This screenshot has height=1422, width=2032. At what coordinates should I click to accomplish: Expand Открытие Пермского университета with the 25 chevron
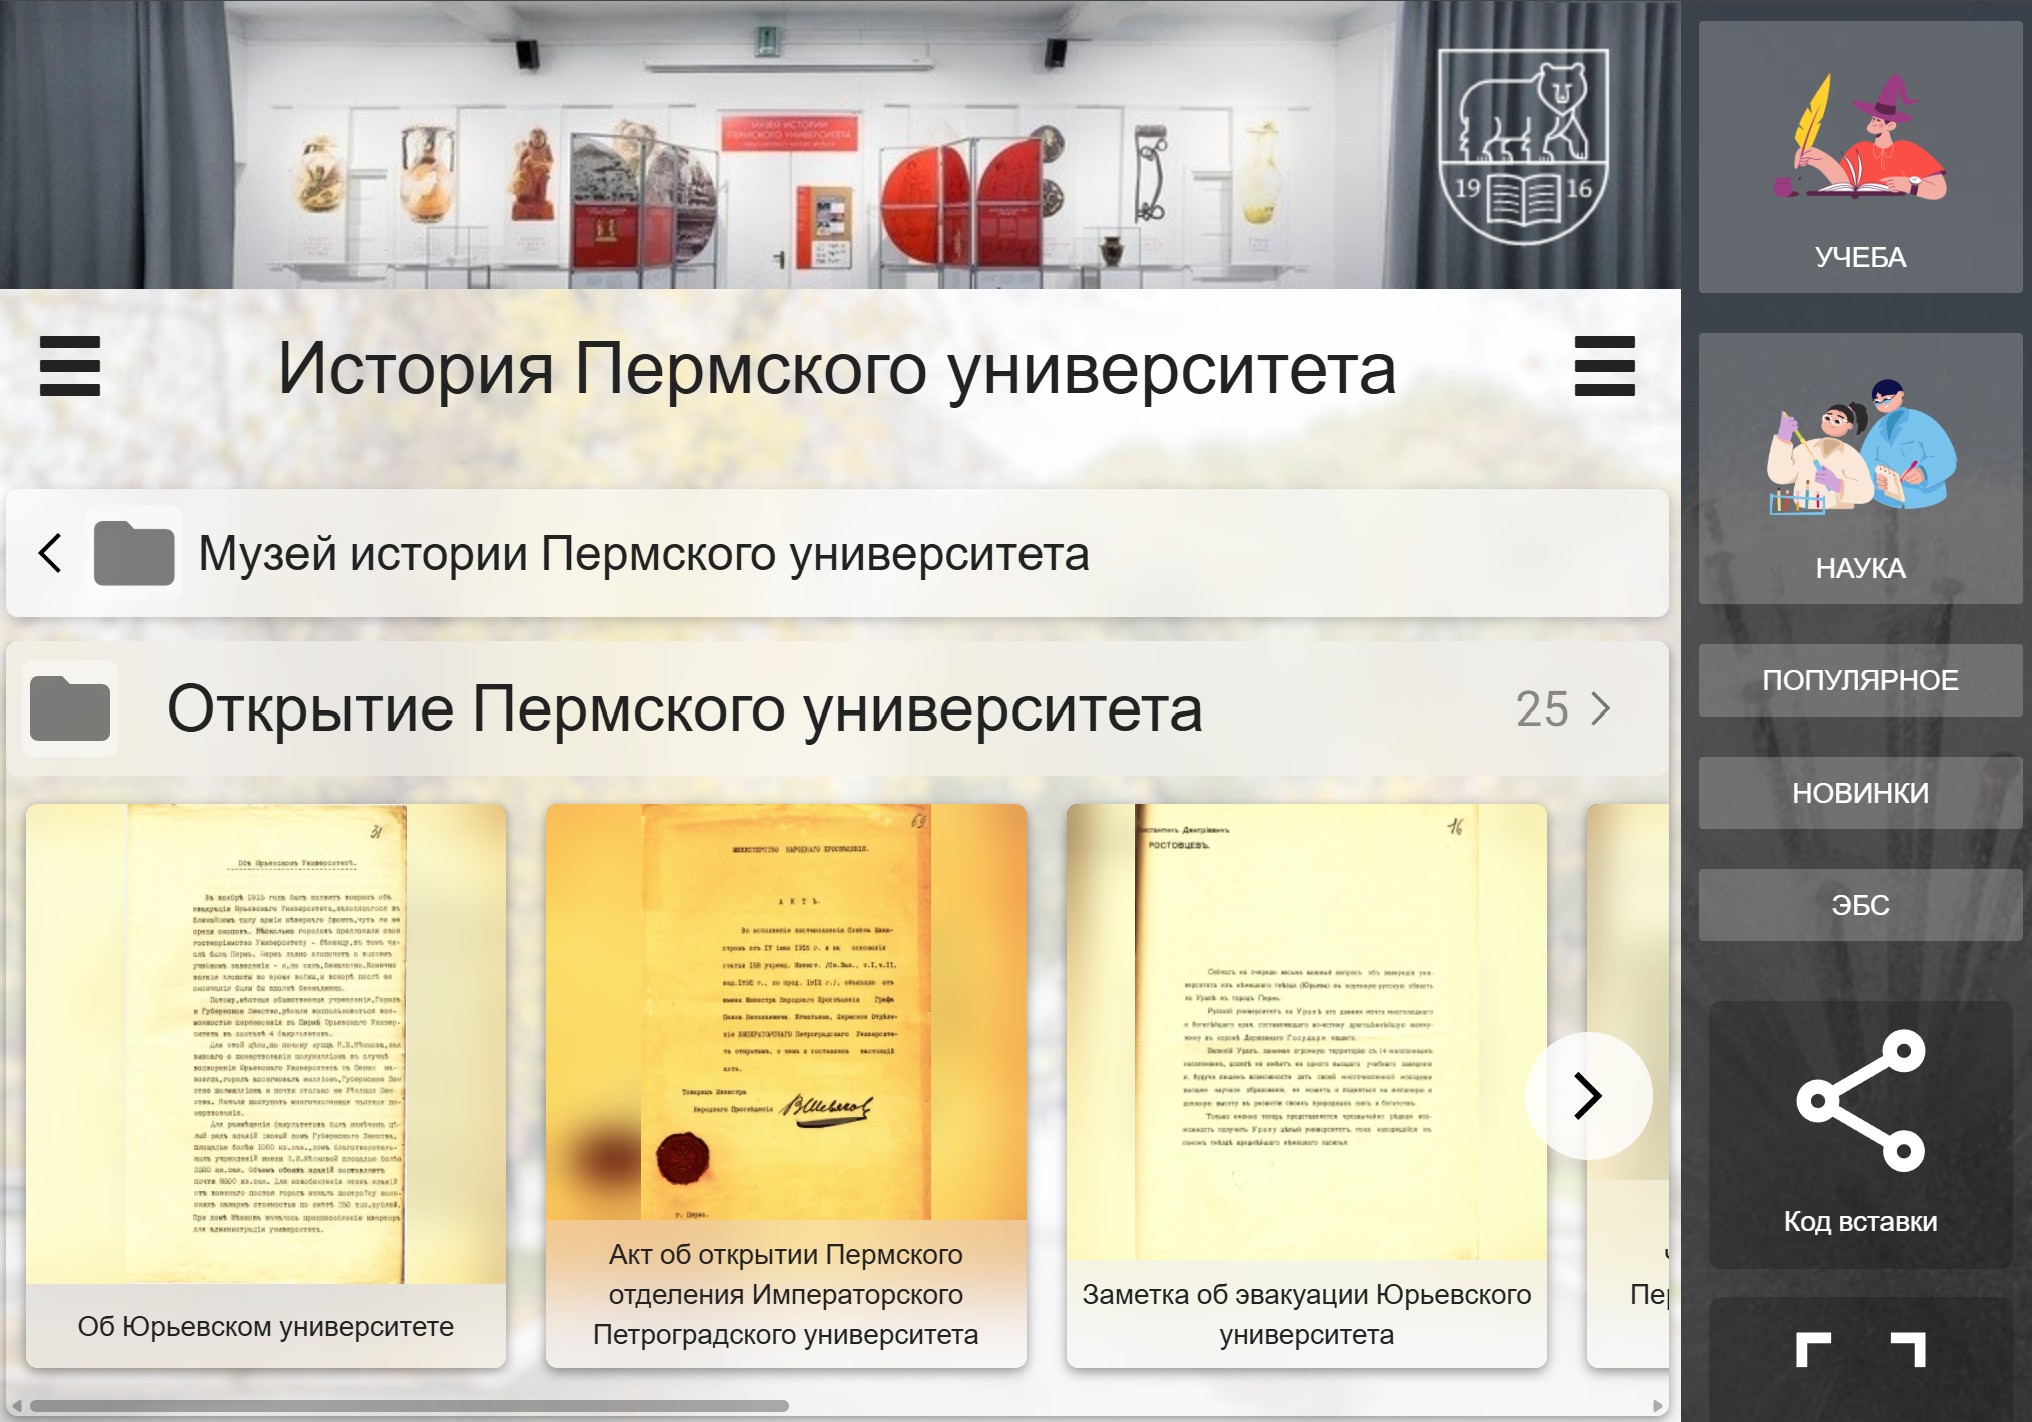1601,709
